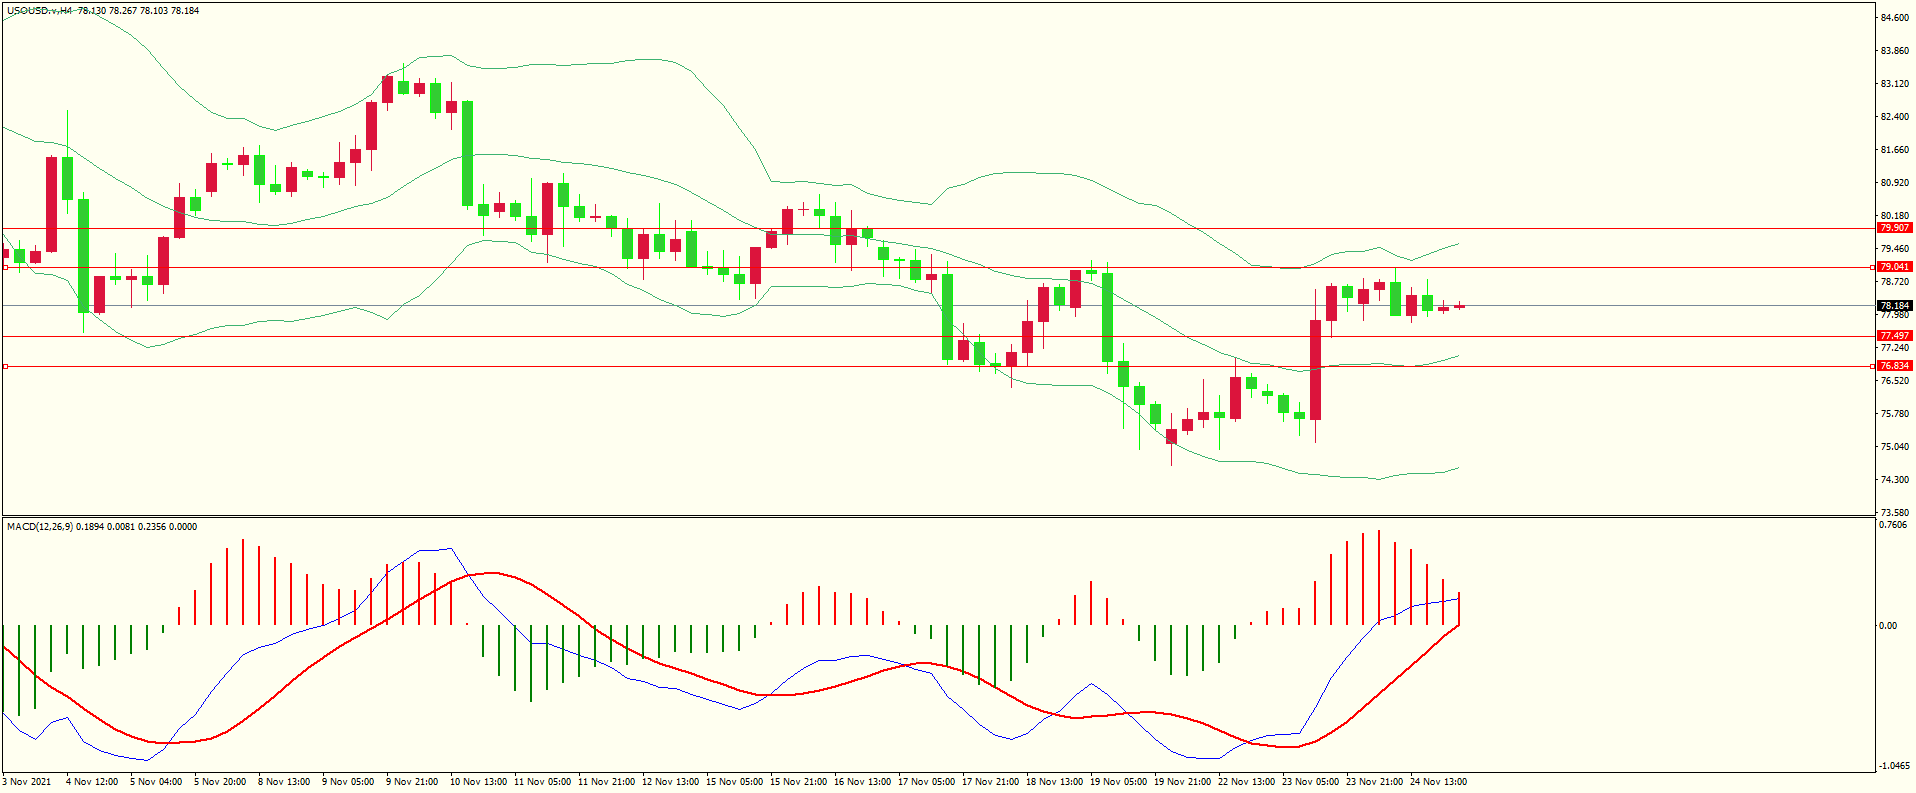Click the 15 Nov 05:00 time label

point(734,782)
